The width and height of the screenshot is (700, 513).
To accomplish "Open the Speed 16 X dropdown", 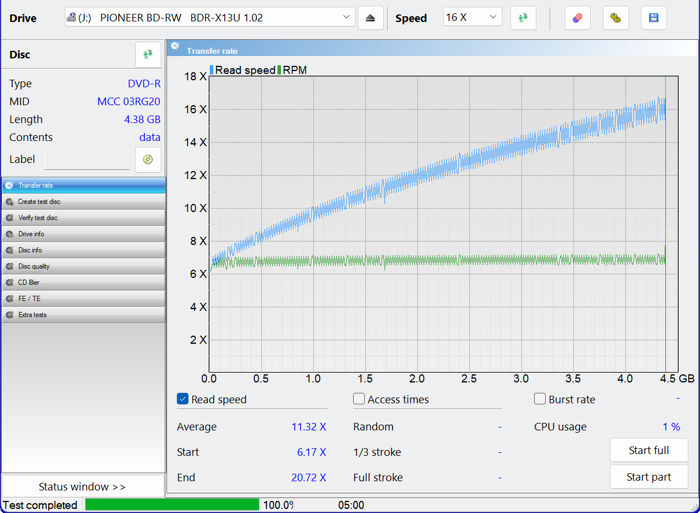I will [472, 18].
